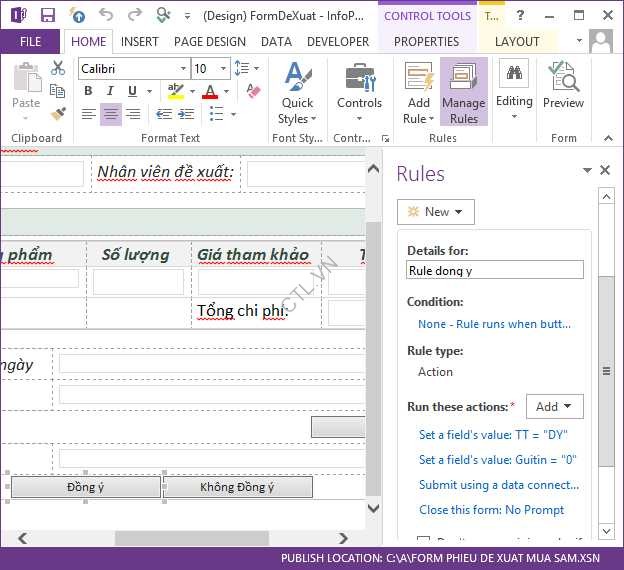
Task: Open the 'Close this form: No Prompt' action
Action: pyautogui.click(x=491, y=510)
